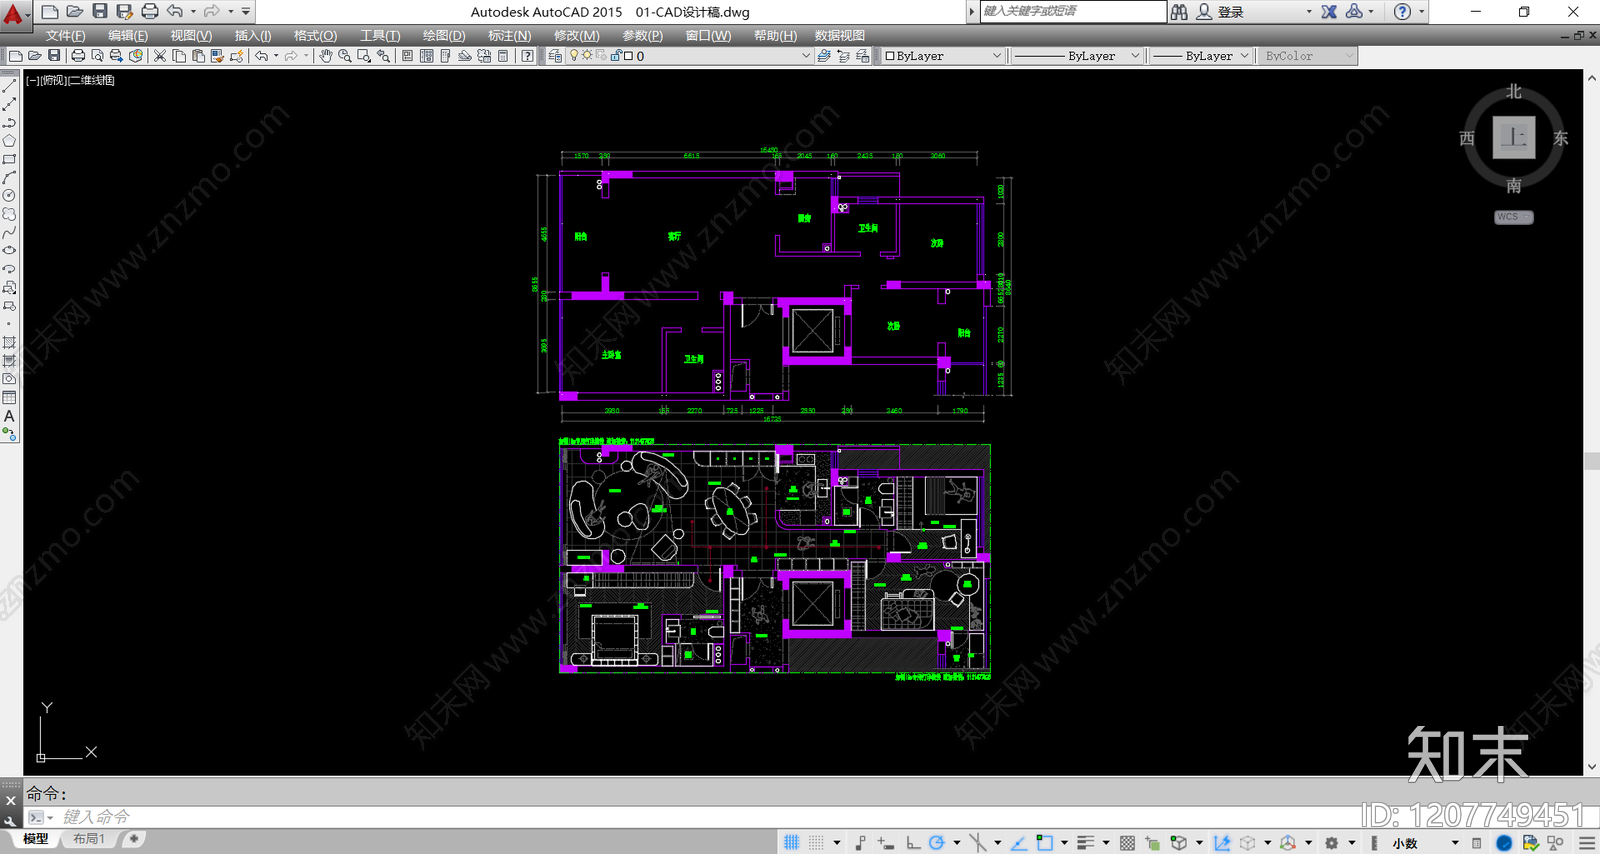Click the 上 top face of ViewCube

pyautogui.click(x=1514, y=138)
